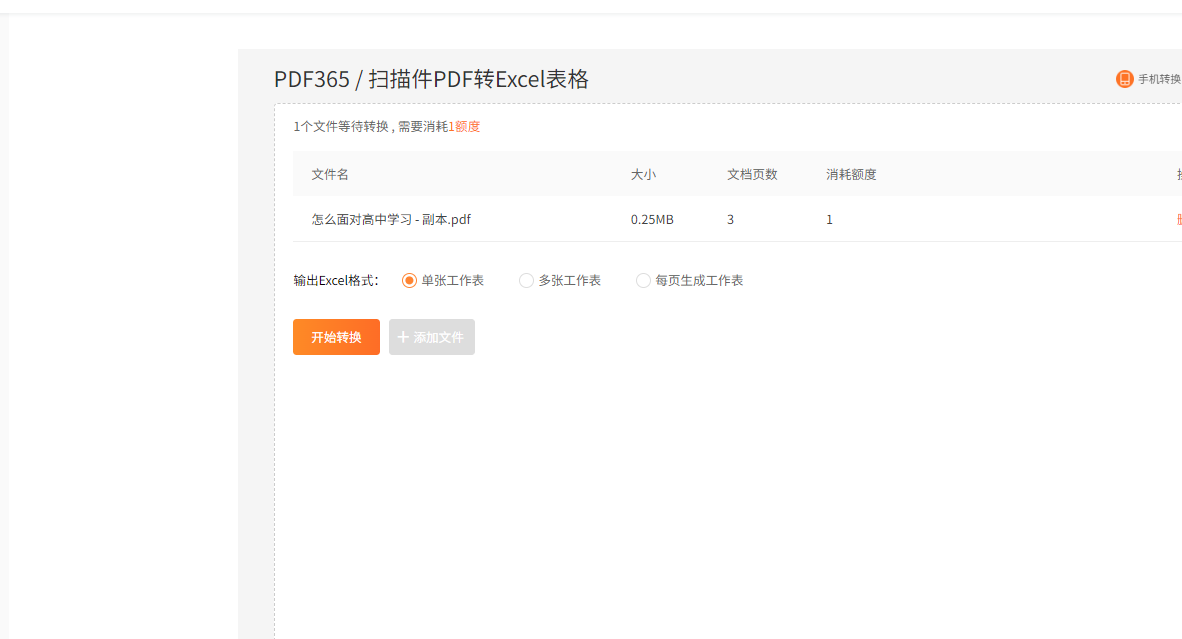Click the 输出Excel格式 label
This screenshot has width=1182, height=639.
tap(336, 281)
